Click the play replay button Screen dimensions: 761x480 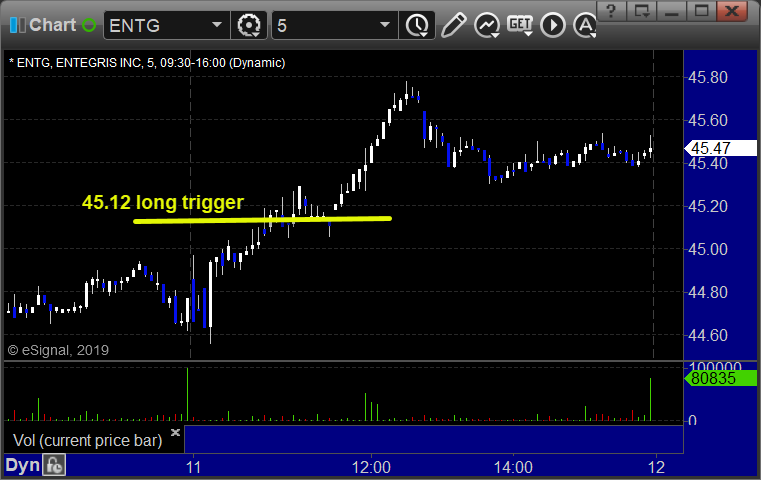click(x=553, y=25)
